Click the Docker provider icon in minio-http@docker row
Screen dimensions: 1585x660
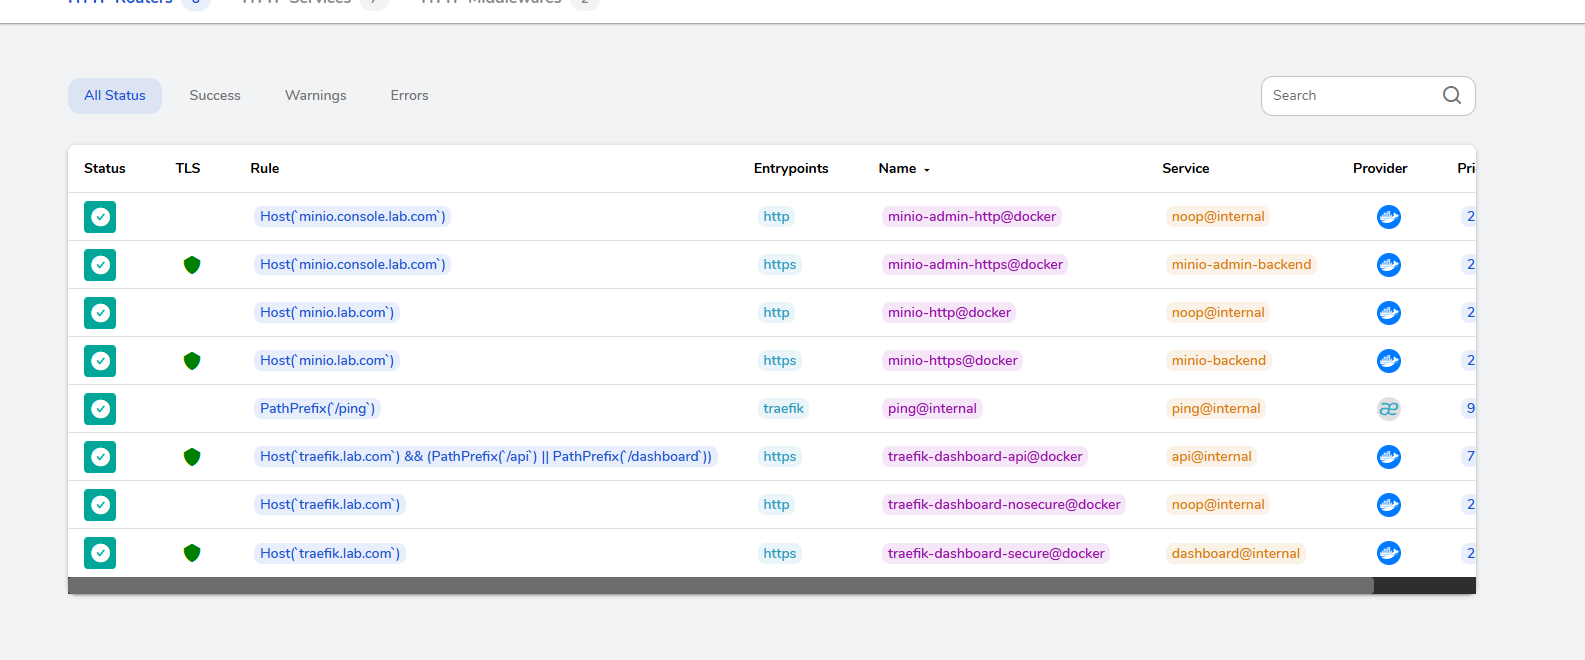click(1389, 313)
